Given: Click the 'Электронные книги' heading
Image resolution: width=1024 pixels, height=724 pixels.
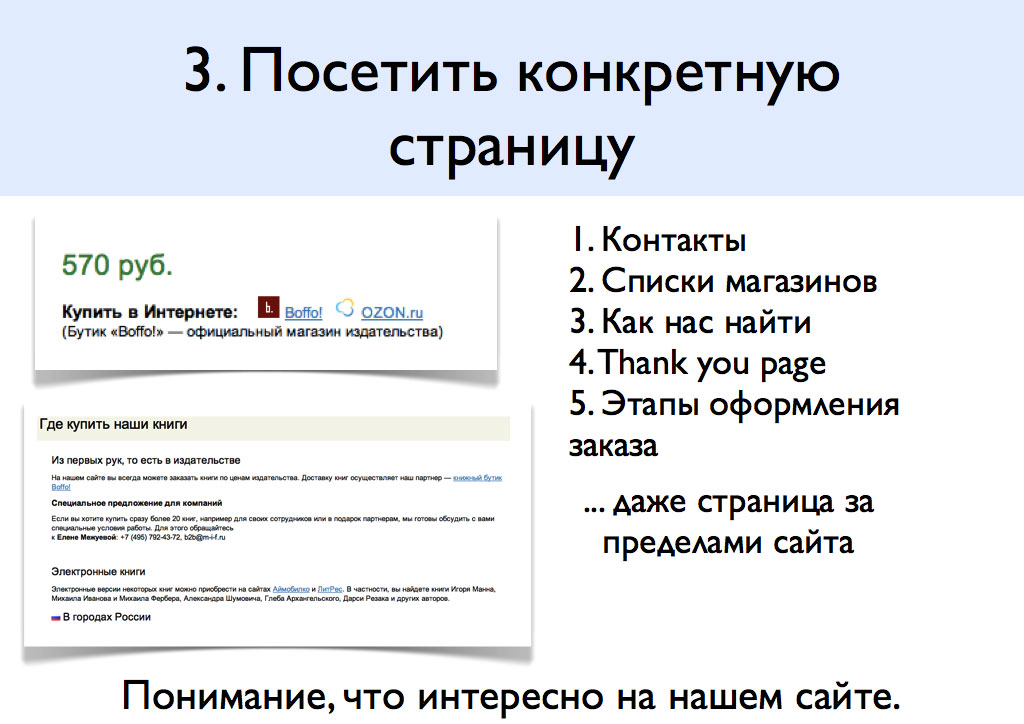Looking at the screenshot, I should [x=98, y=572].
